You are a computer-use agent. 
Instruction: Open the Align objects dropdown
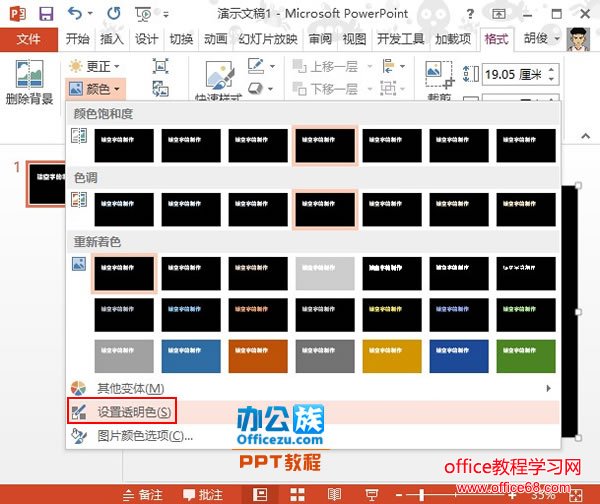click(394, 66)
